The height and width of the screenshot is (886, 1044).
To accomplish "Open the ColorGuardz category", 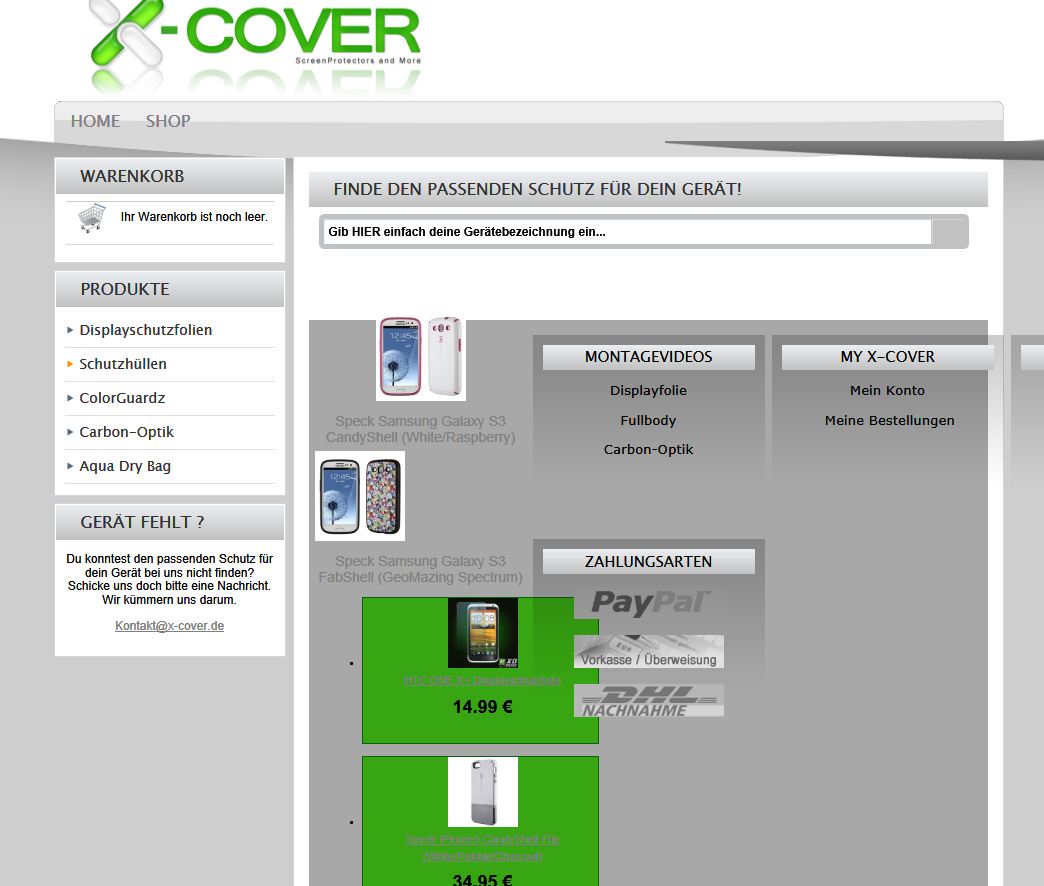I will point(122,398).
